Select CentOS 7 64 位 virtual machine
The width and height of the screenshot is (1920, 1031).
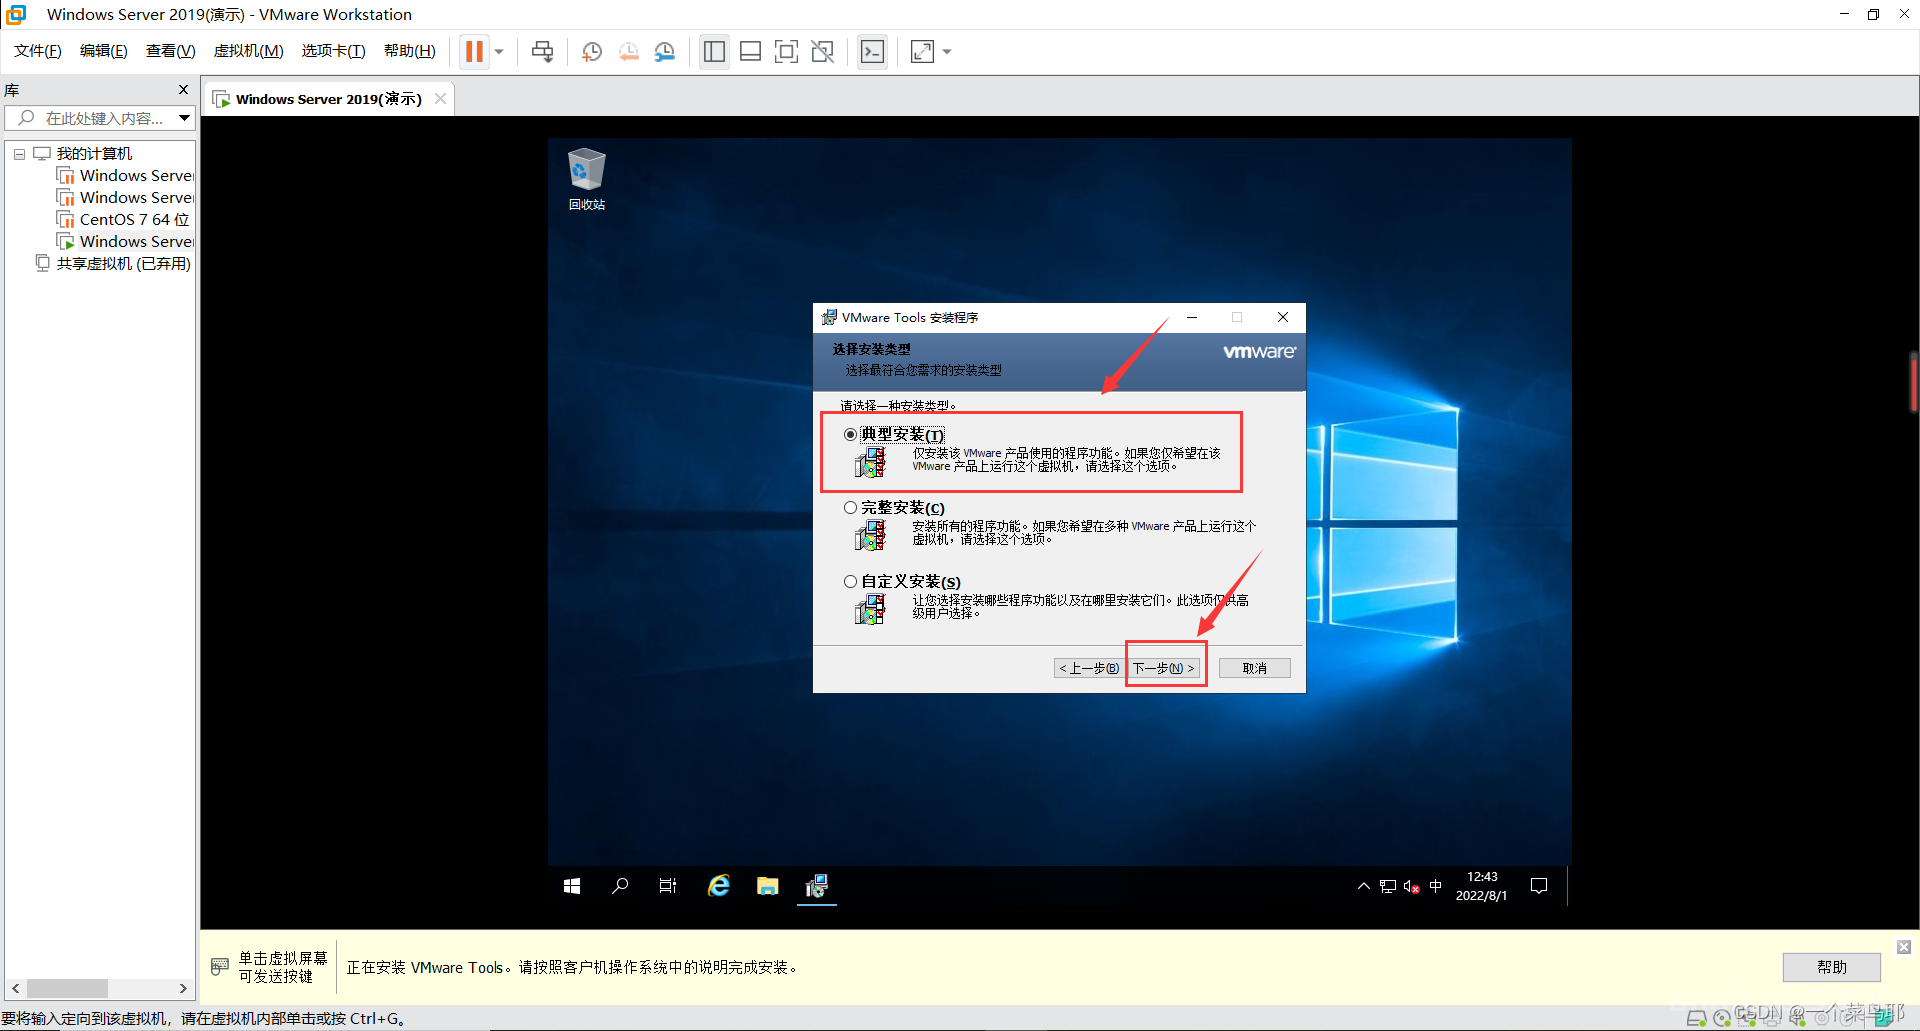(x=134, y=220)
